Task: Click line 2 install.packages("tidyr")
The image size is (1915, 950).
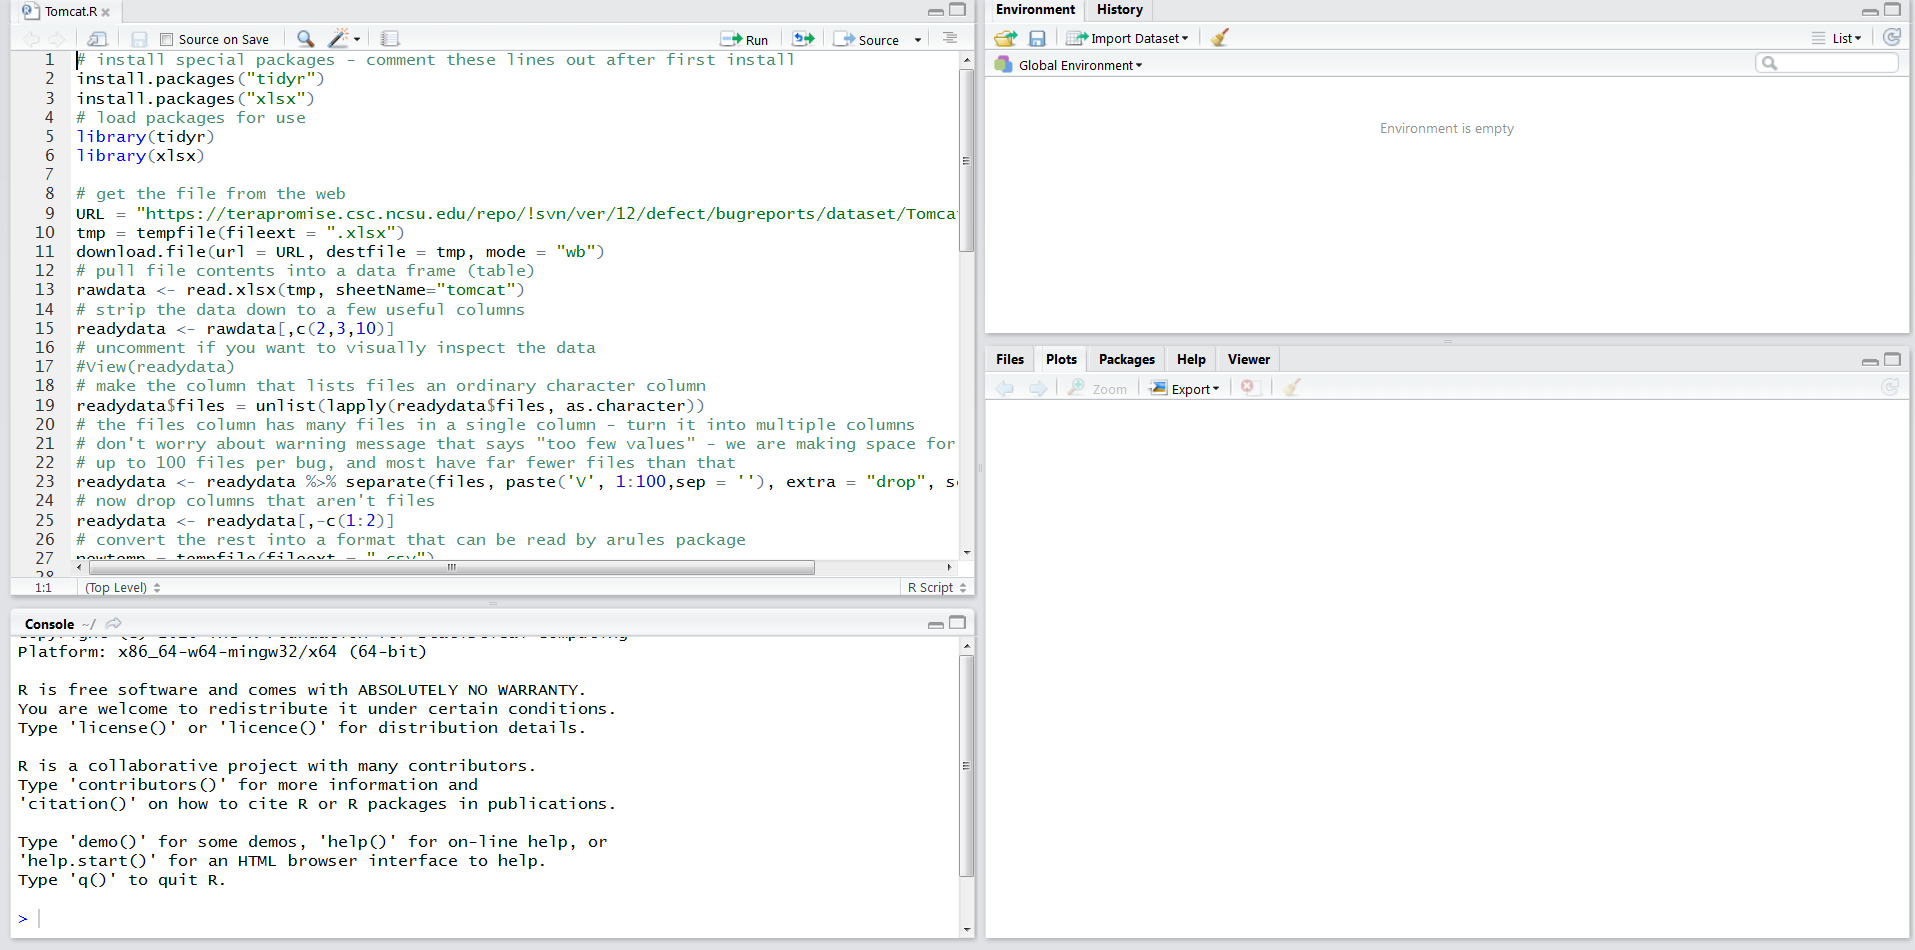Action: [x=201, y=79]
